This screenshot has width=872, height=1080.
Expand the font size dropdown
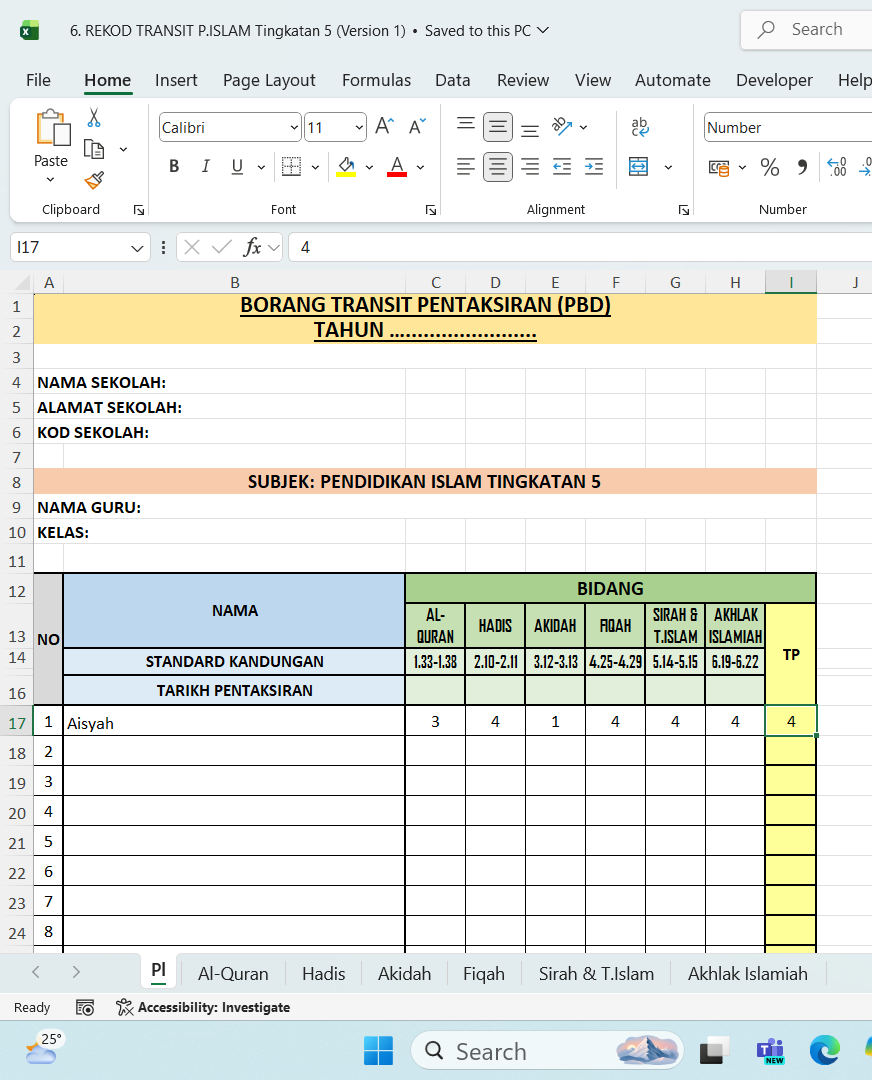[x=359, y=128]
